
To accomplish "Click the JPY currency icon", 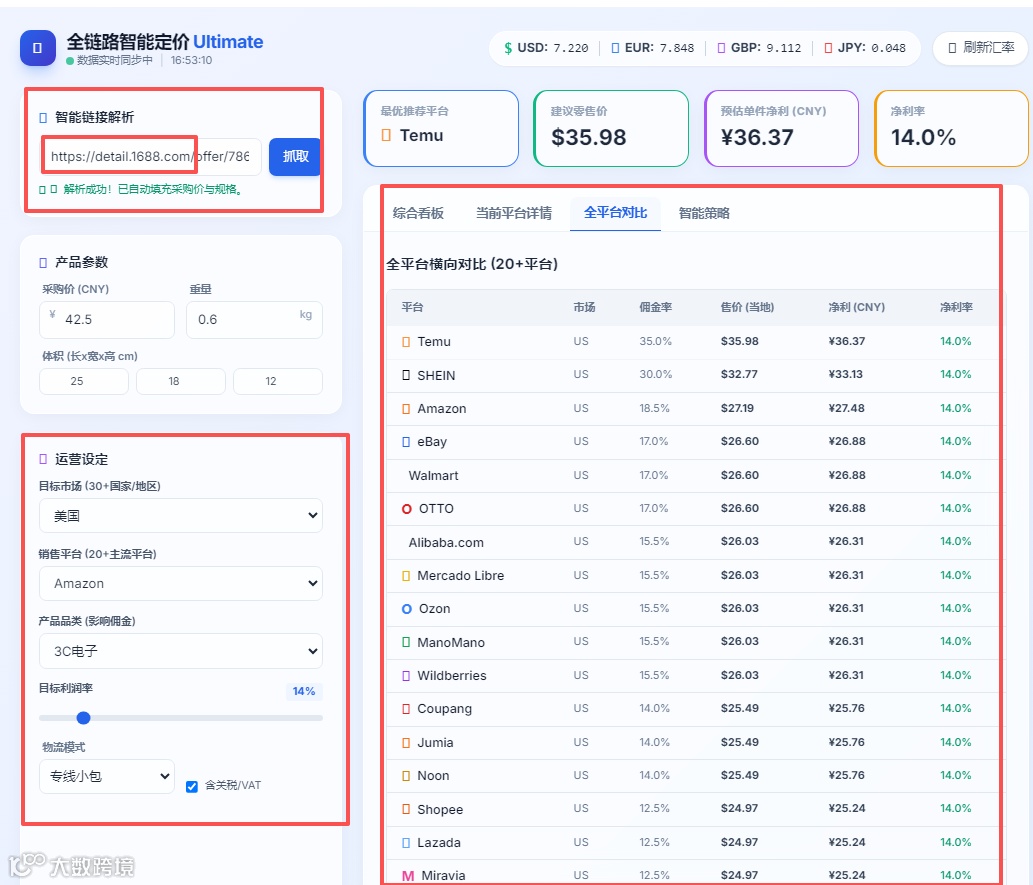I will point(828,48).
